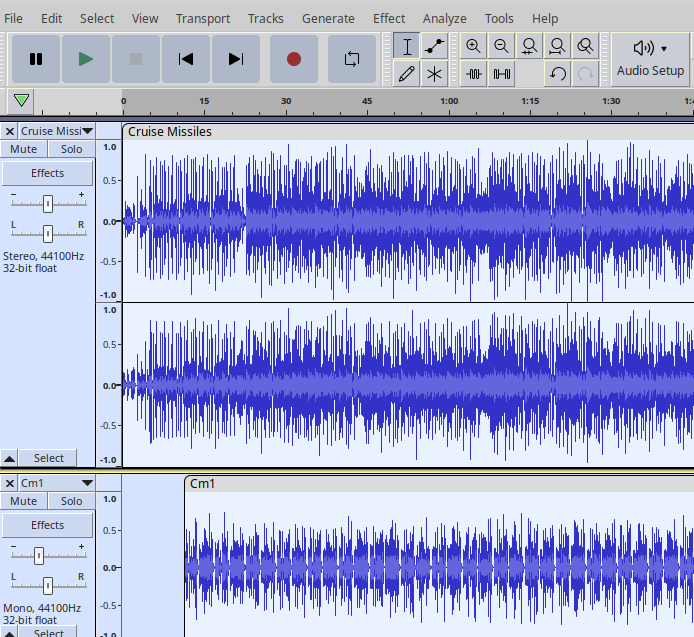The image size is (694, 637).
Task: Start playback with the Play button
Action: pyautogui.click(x=86, y=59)
